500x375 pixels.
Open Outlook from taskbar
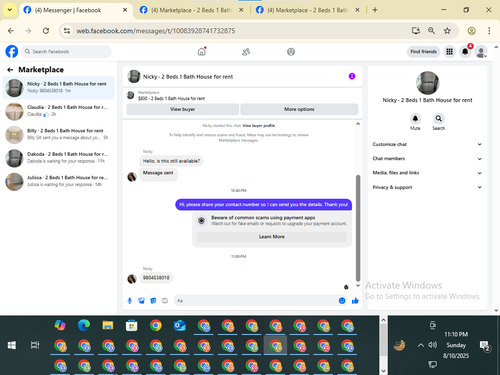pyautogui.click(x=180, y=325)
